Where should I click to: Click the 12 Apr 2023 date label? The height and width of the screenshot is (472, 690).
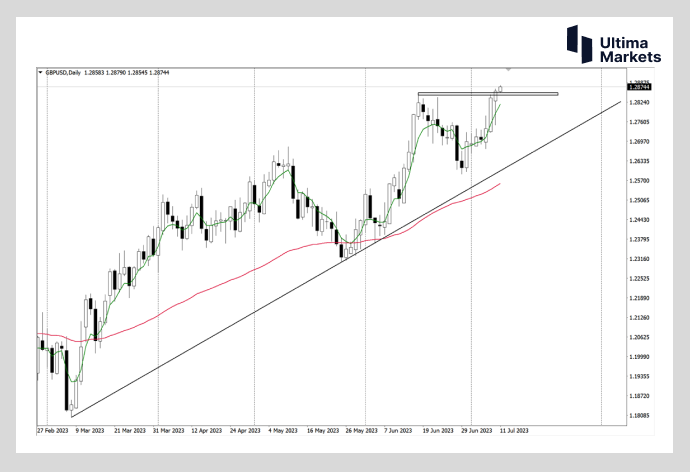[x=206, y=431]
